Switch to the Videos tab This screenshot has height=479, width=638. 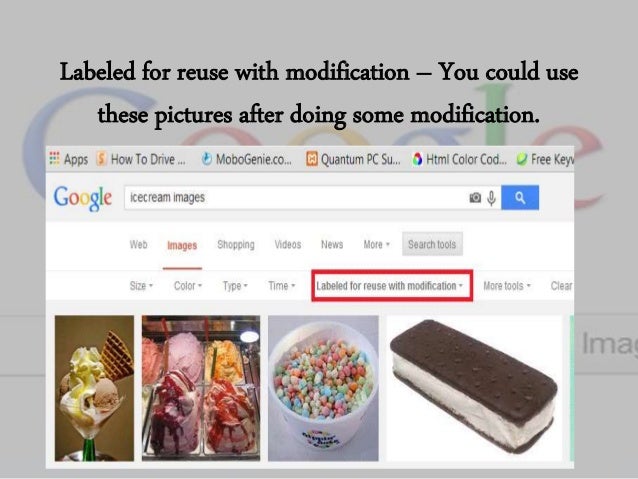click(x=288, y=245)
